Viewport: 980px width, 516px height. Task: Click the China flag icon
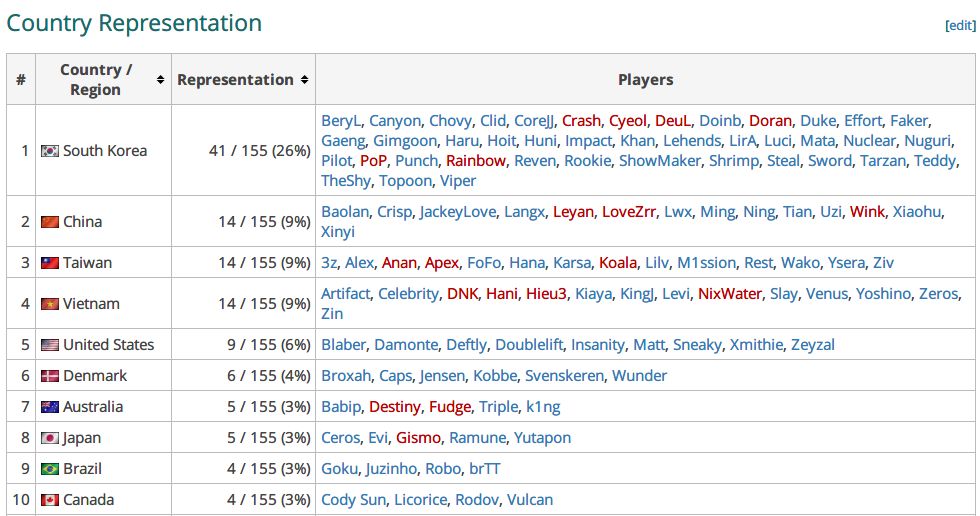pos(50,222)
